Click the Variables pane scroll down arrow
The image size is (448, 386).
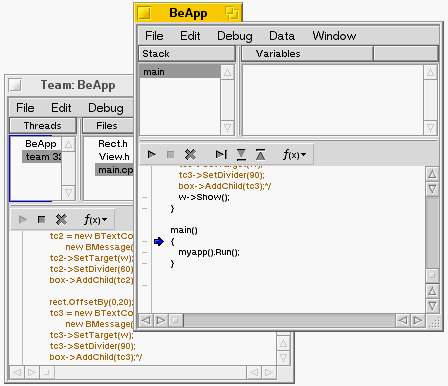[x=430, y=128]
